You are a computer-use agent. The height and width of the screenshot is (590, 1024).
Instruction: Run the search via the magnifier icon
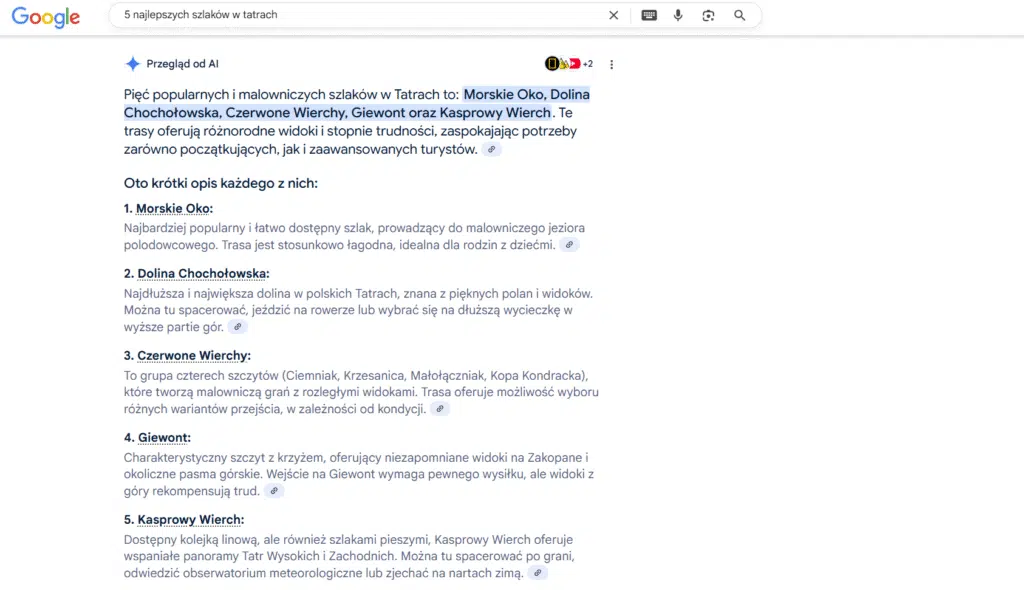(x=738, y=15)
